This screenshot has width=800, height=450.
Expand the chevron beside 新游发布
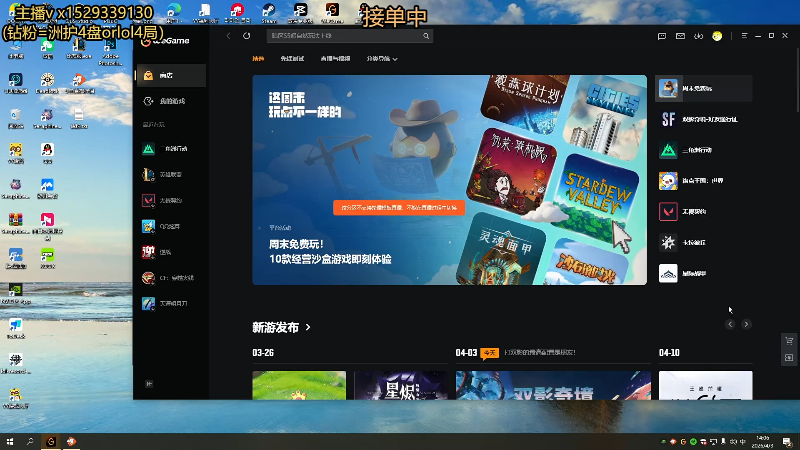[308, 328]
